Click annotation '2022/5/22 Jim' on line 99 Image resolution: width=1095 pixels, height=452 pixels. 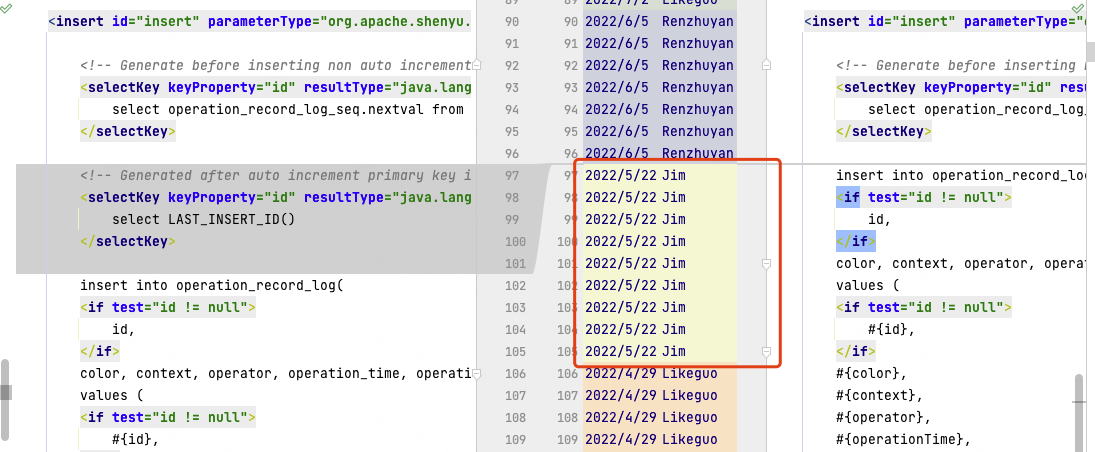point(635,219)
